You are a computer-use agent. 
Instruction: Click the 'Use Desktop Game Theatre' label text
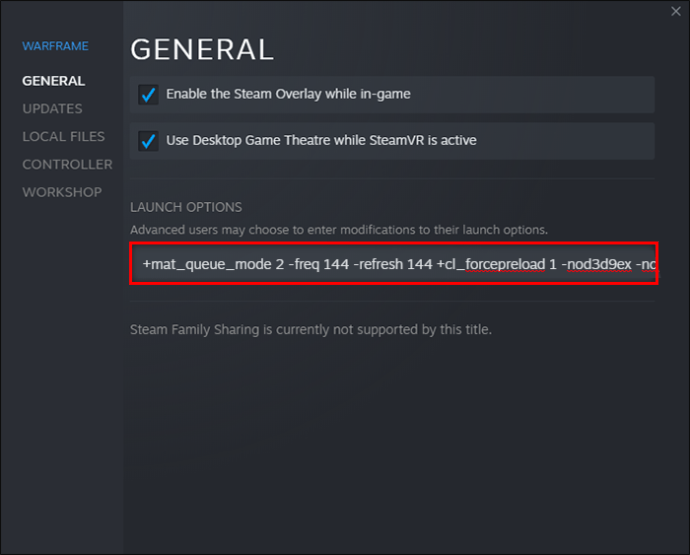tap(321, 141)
